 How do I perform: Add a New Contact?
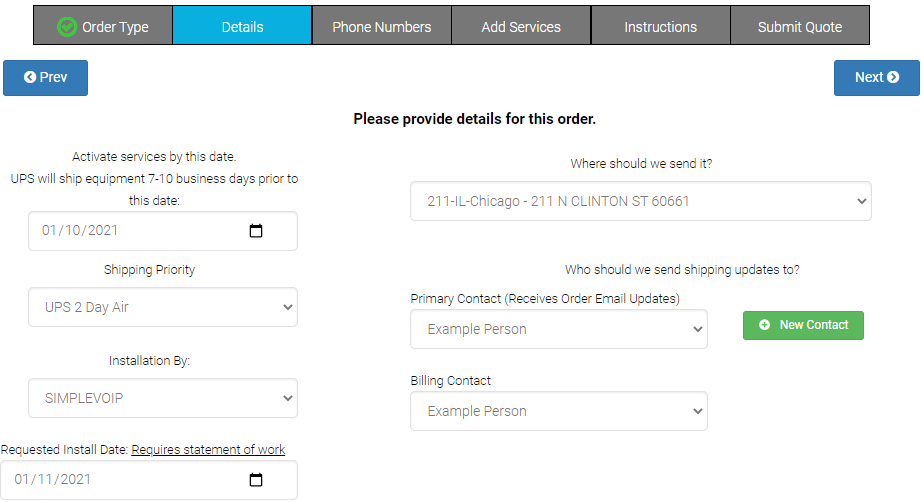[803, 325]
